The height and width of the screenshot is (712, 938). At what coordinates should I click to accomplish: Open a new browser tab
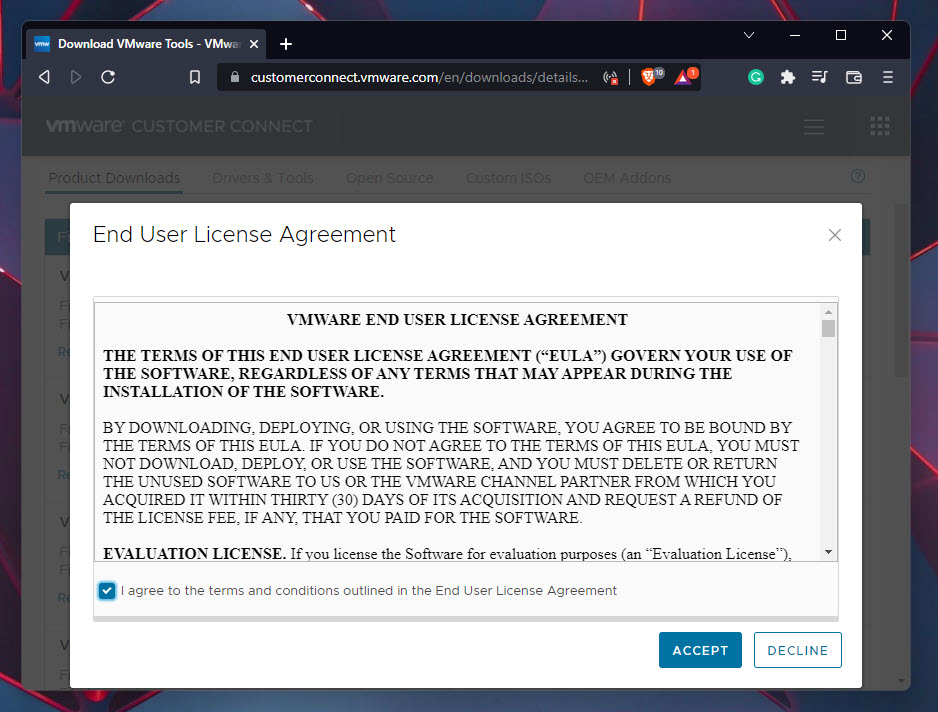[286, 44]
